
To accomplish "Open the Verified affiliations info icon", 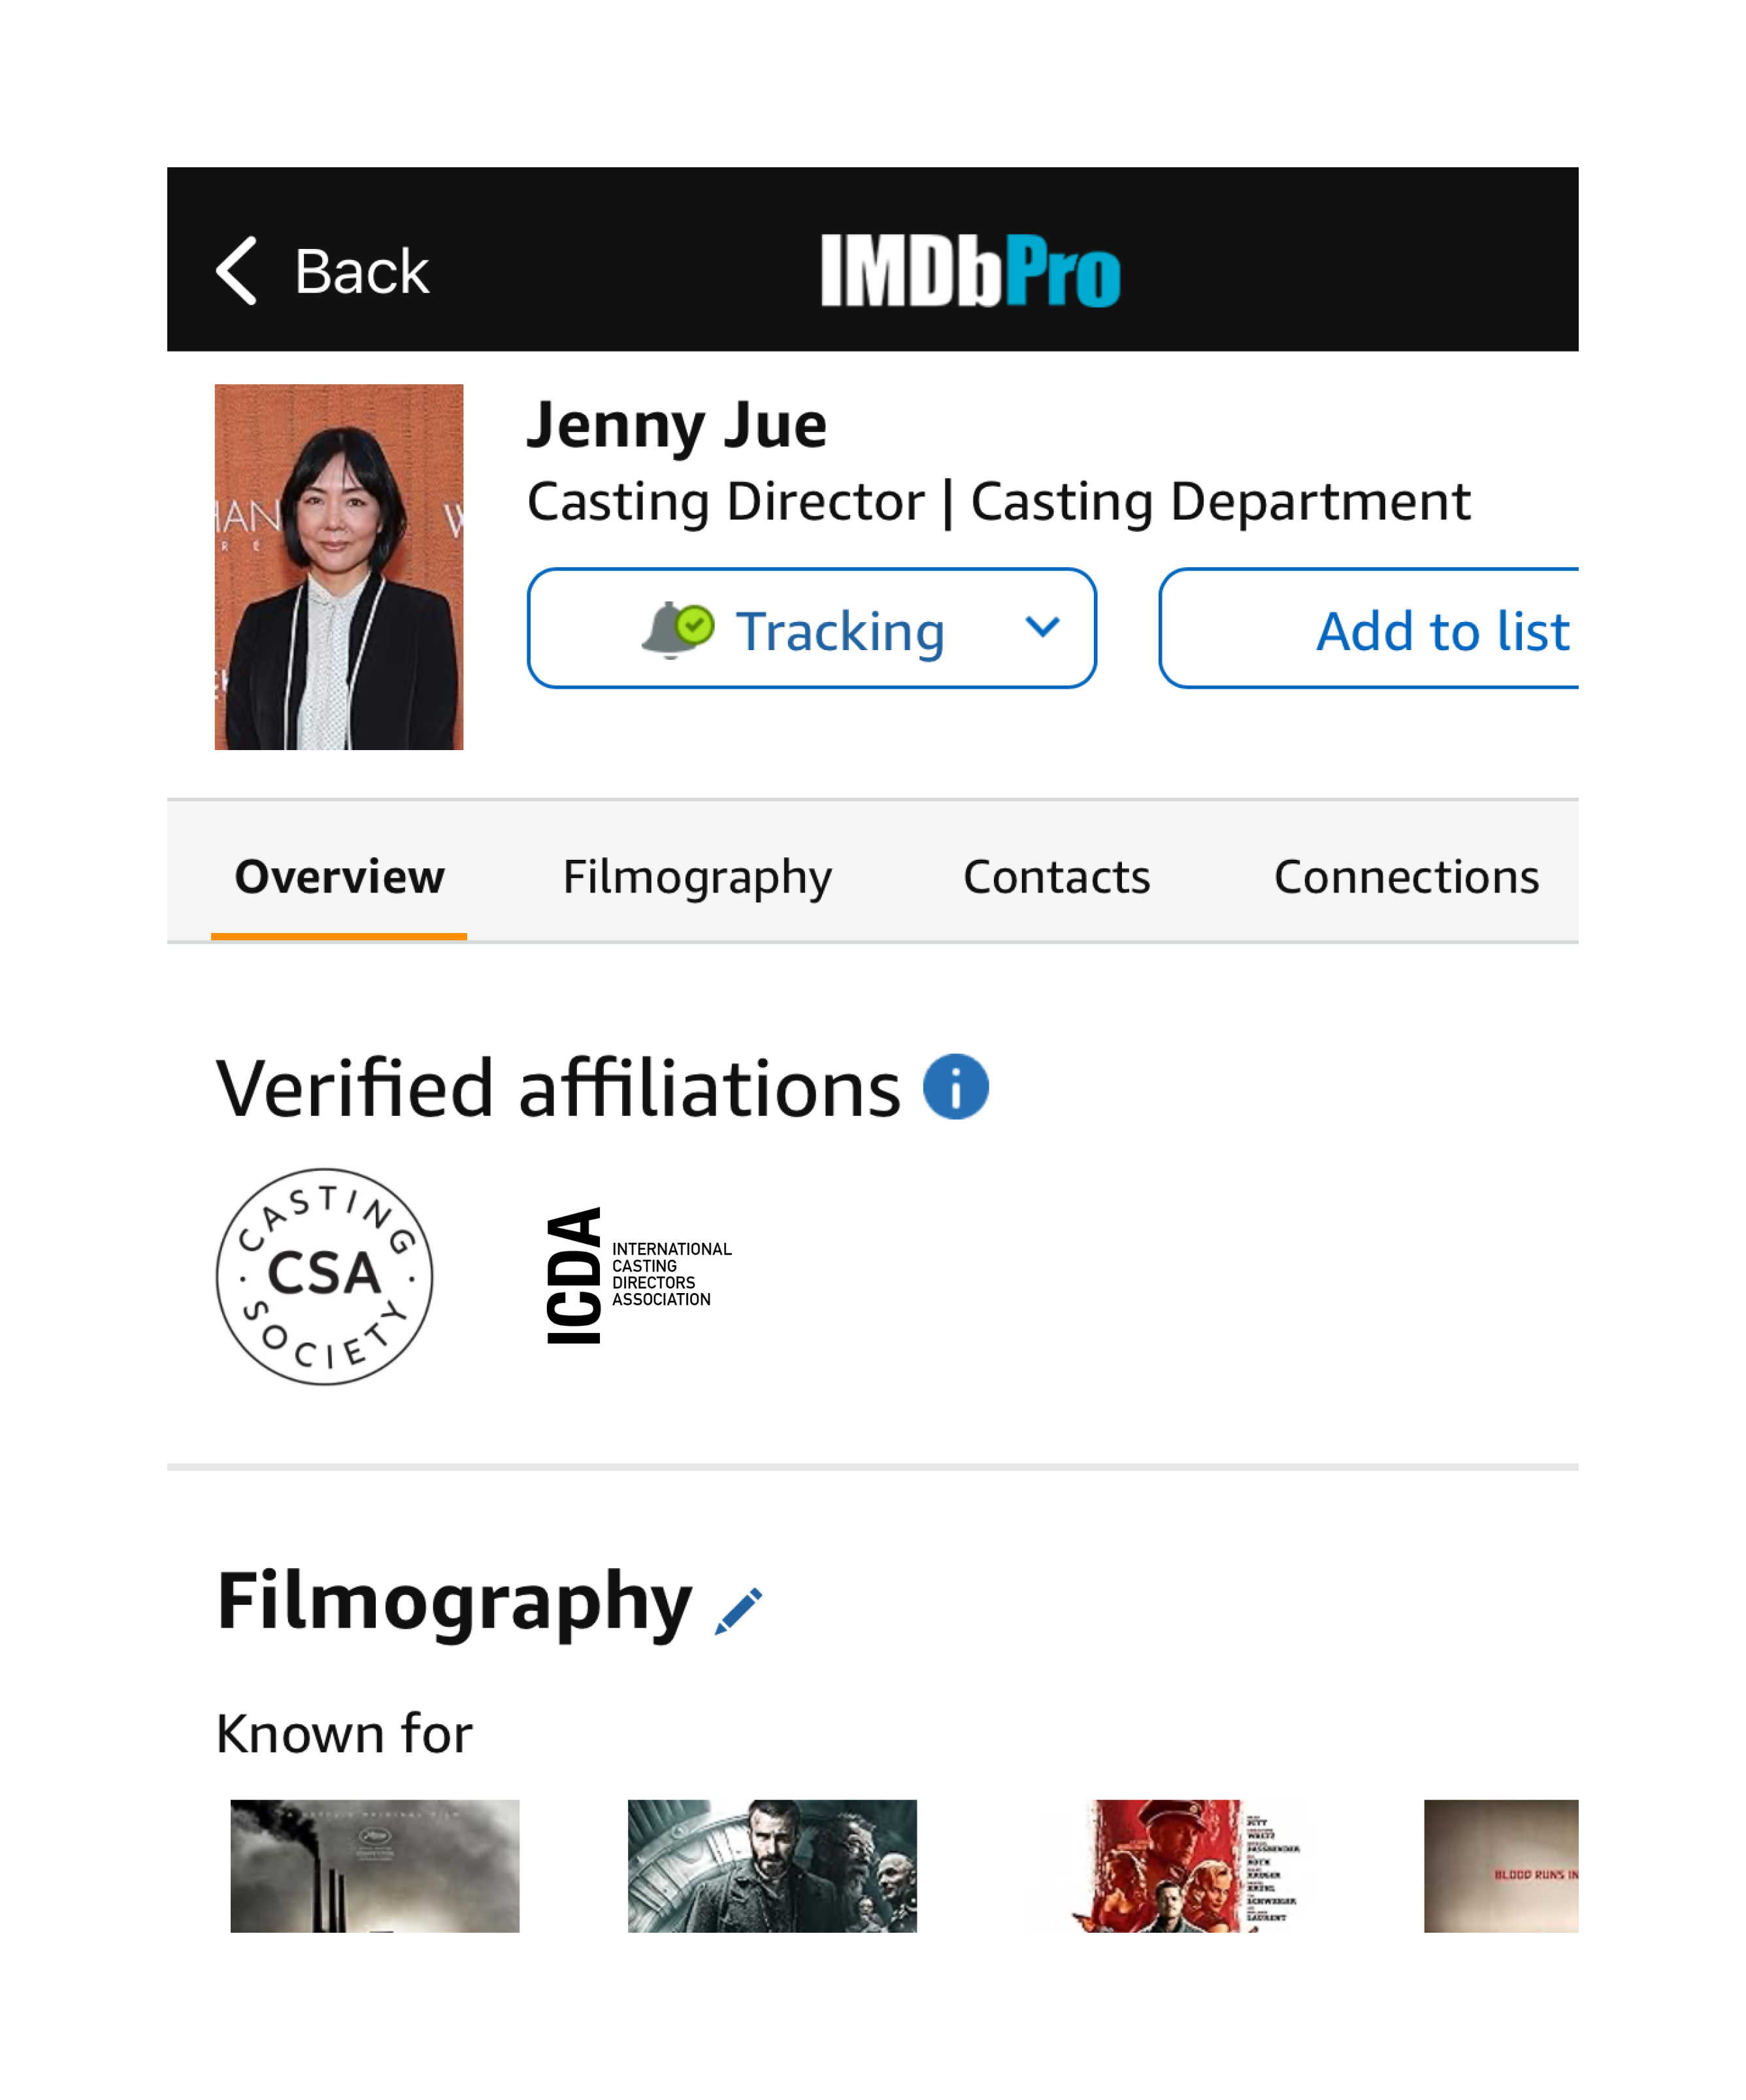I will click(955, 1087).
